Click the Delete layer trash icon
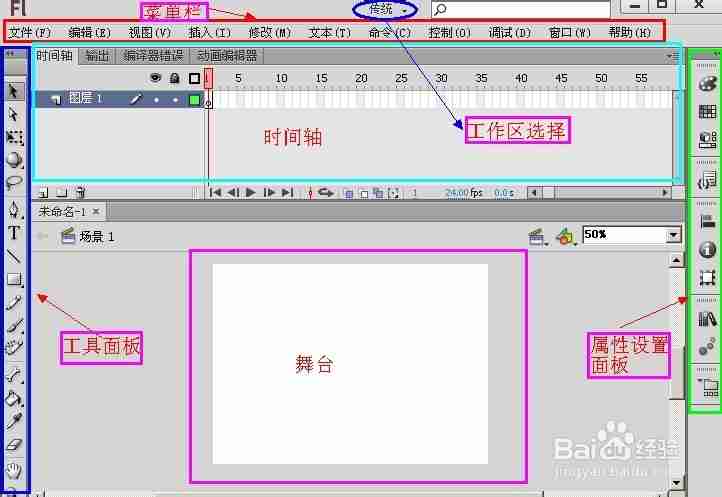722x497 pixels. 81,192
